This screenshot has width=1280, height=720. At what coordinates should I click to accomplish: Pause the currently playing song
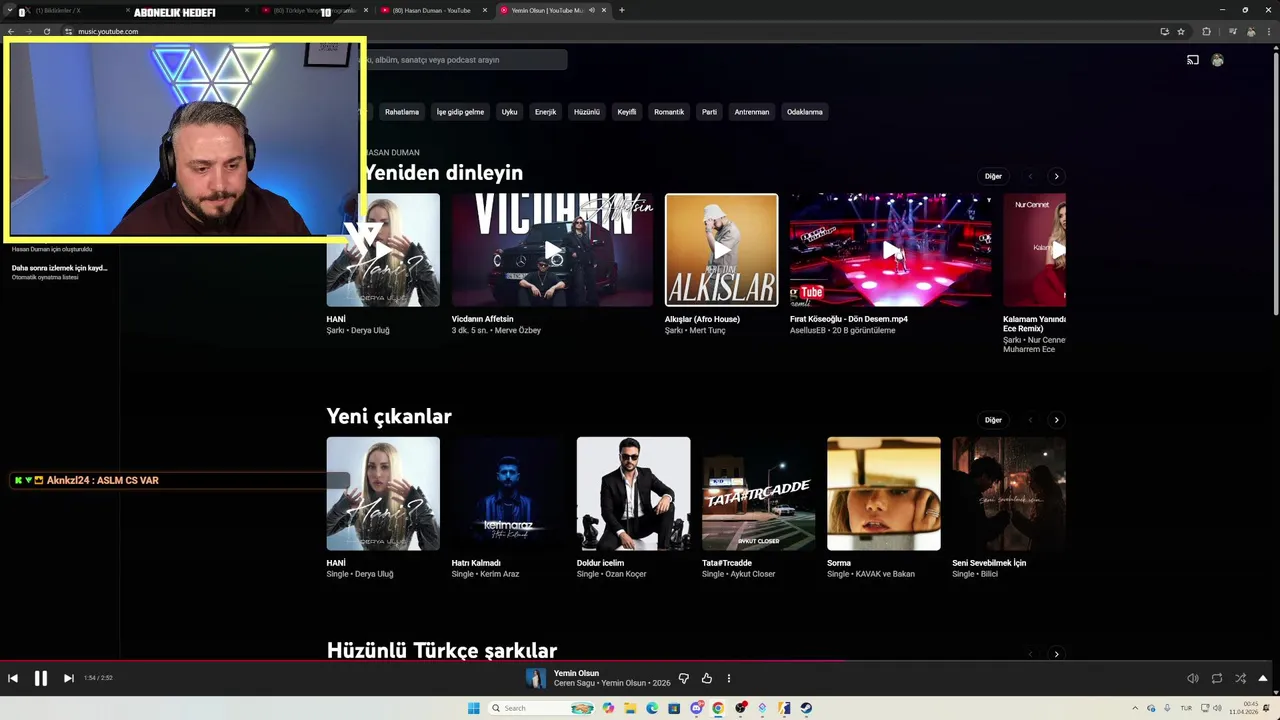coord(41,678)
